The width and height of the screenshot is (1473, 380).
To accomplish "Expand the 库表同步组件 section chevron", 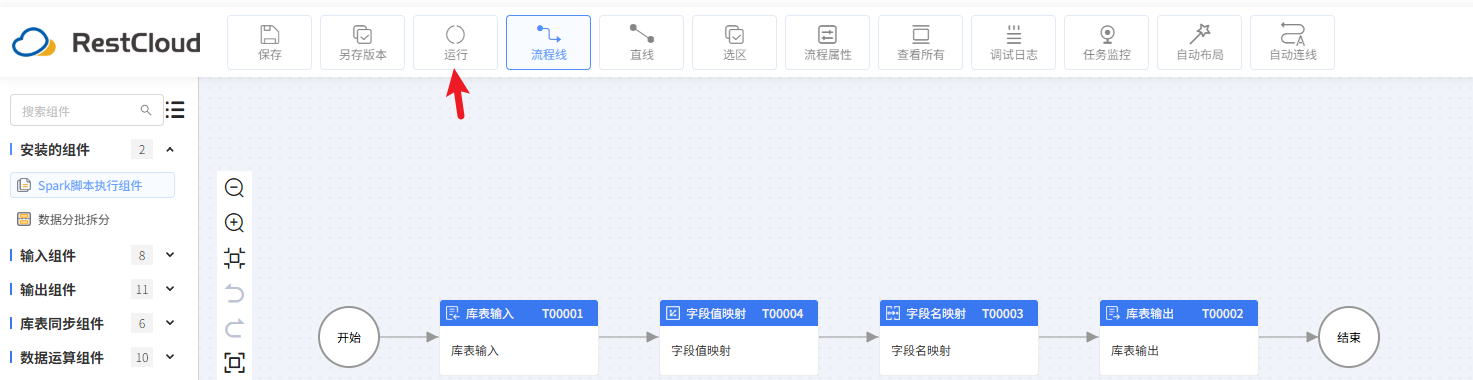I will 170,323.
